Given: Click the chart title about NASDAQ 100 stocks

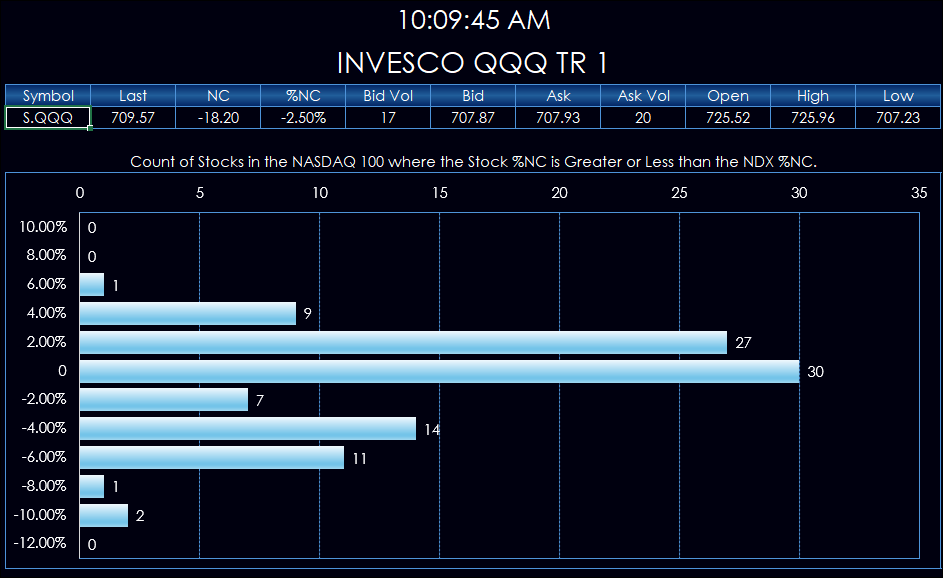Looking at the screenshot, I should point(473,162).
